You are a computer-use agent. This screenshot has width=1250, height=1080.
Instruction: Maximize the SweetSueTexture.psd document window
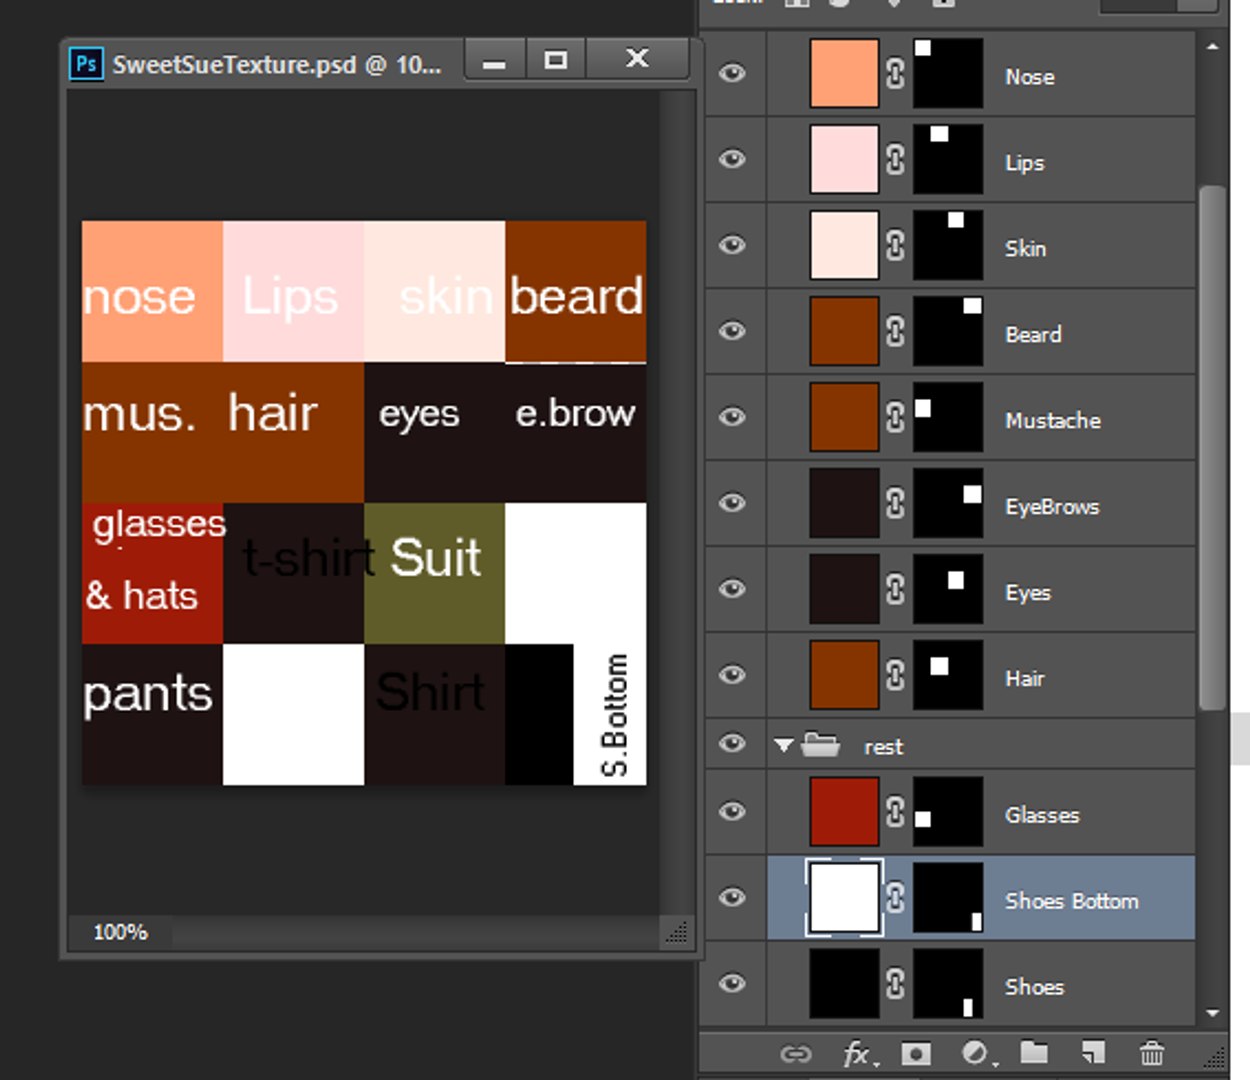click(556, 60)
